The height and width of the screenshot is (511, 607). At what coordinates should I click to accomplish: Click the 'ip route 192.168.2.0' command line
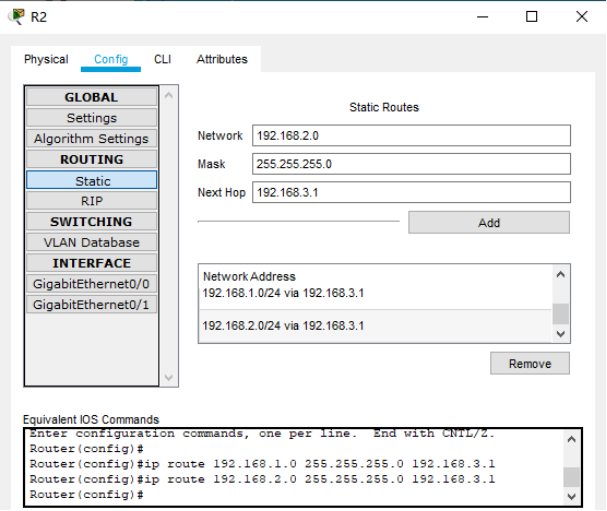point(262,479)
